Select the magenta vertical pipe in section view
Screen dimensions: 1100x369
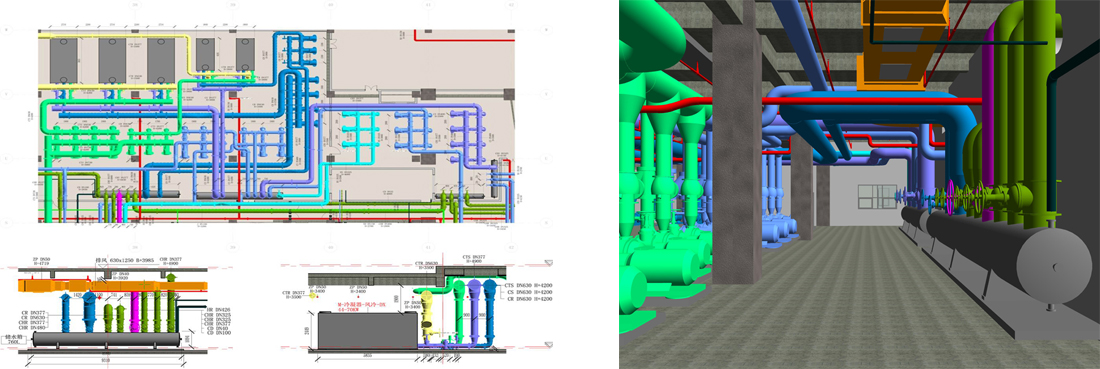135,311
